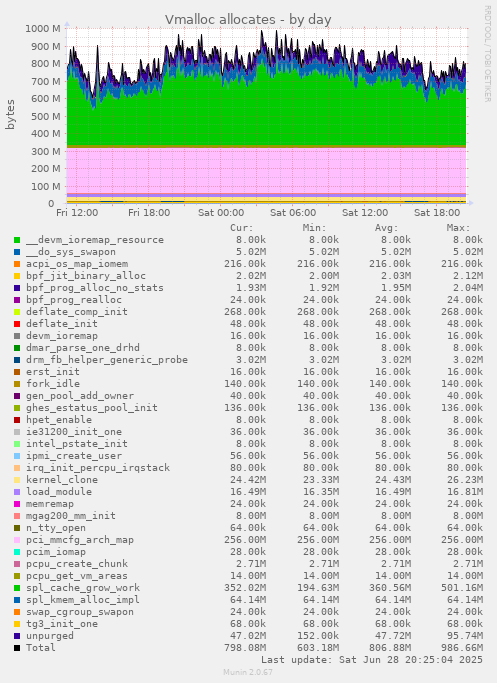497x683 pixels.
Task: Click the black Total legend color square
Action: click(x=17, y=648)
